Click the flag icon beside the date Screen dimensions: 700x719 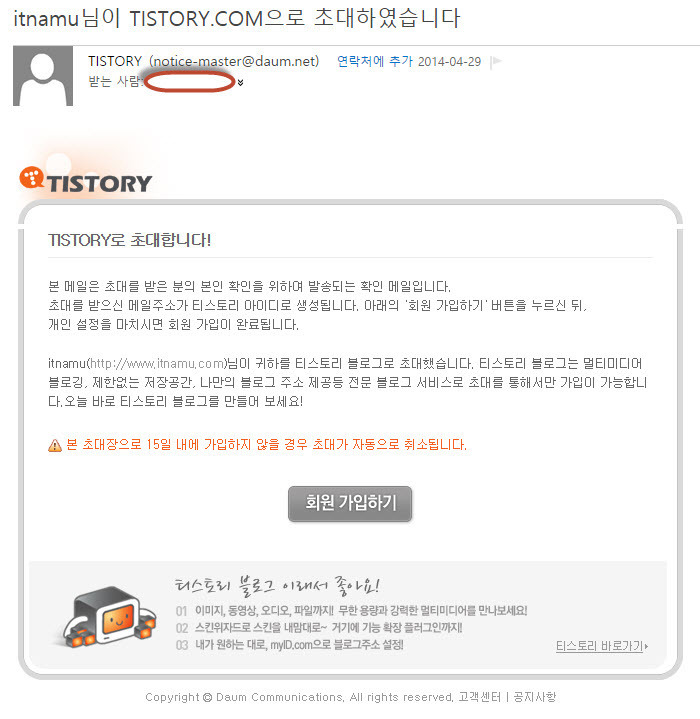click(496, 62)
